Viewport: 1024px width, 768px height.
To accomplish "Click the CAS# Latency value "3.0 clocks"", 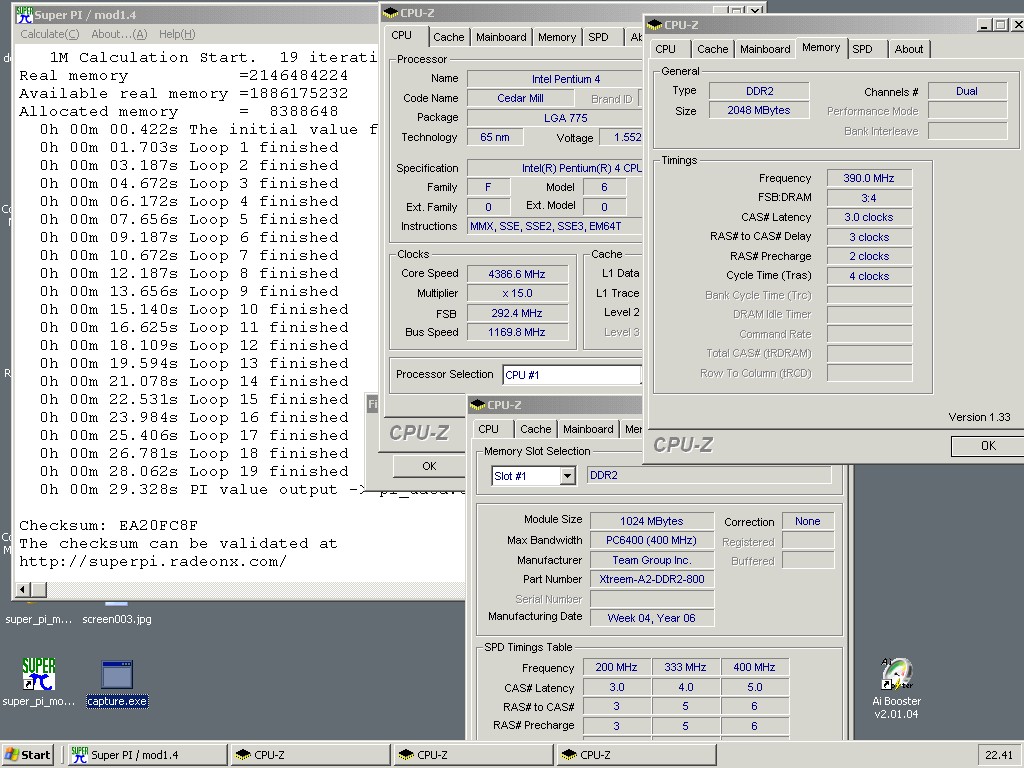I will click(869, 217).
